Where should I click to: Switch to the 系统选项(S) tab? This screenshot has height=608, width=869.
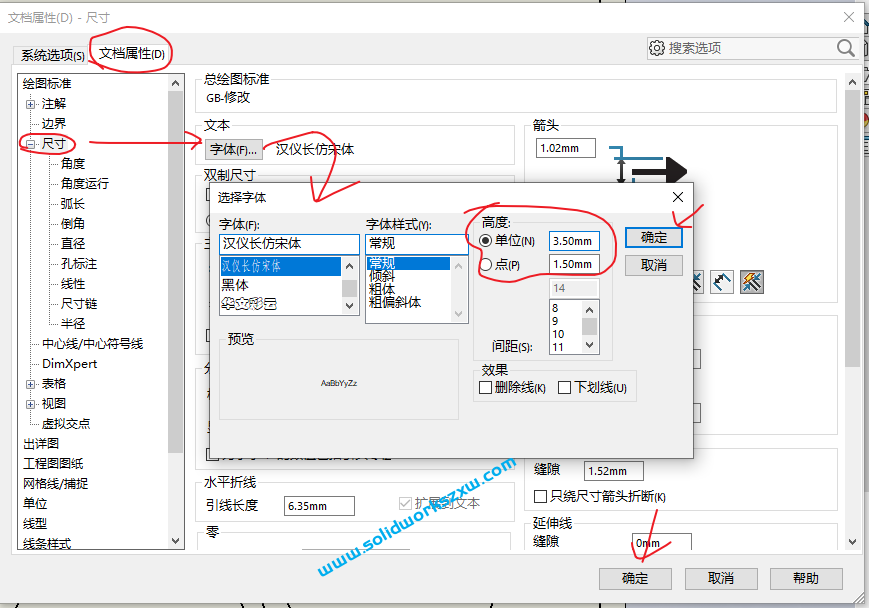pos(54,51)
